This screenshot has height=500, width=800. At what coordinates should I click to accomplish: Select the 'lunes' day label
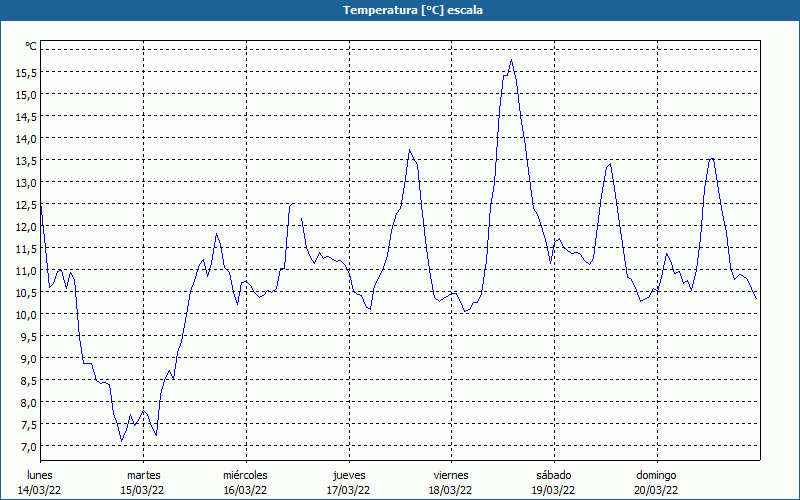(40, 475)
